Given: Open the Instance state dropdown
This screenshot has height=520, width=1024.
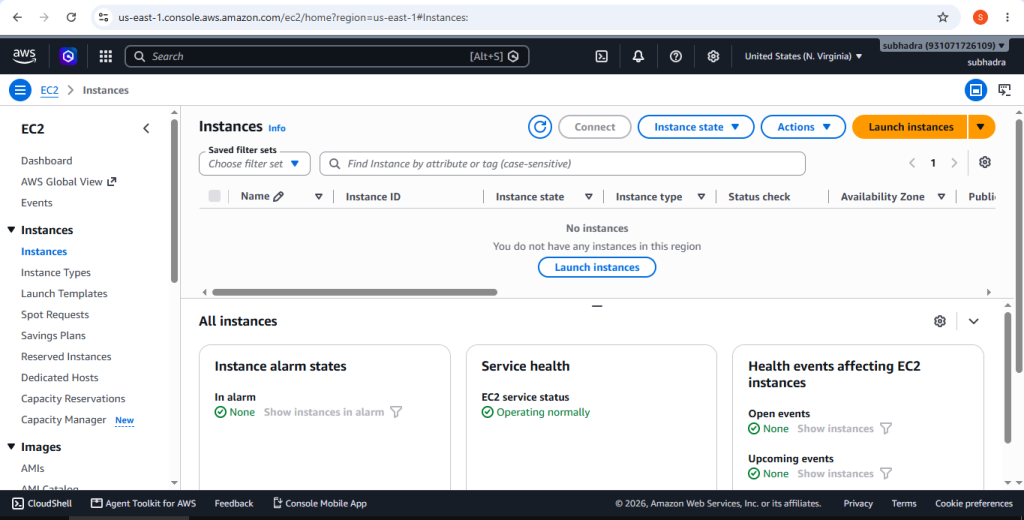Looking at the screenshot, I should pos(696,127).
